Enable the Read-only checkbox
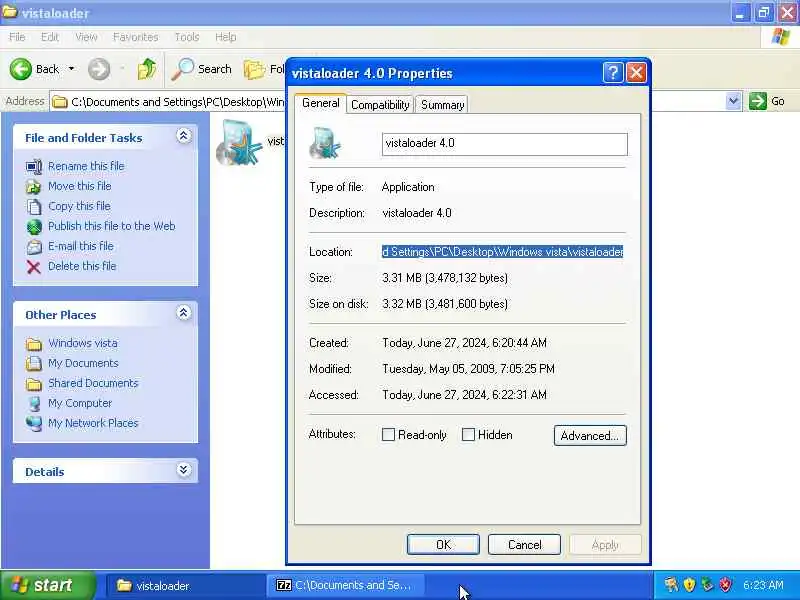This screenshot has width=800, height=600. pyautogui.click(x=388, y=435)
